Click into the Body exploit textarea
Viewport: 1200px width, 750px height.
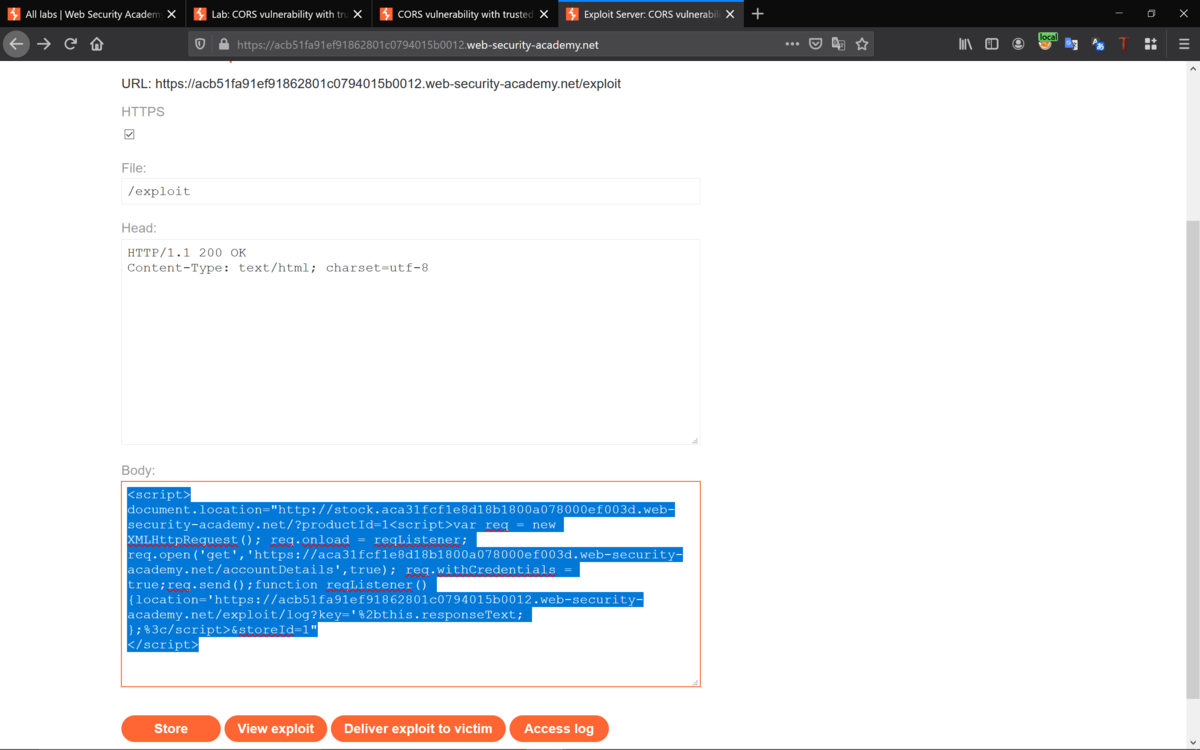pos(410,584)
